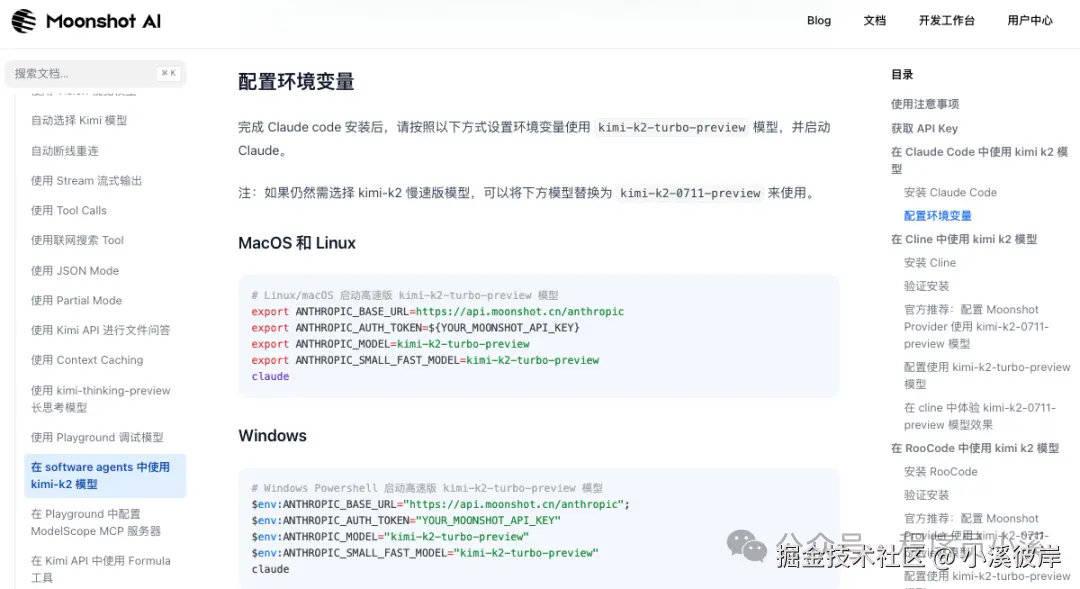The width and height of the screenshot is (1080, 589).
Task: Click the $env:ANTHROPIC_BASE_URL PowerShell line
Action: tap(440, 504)
